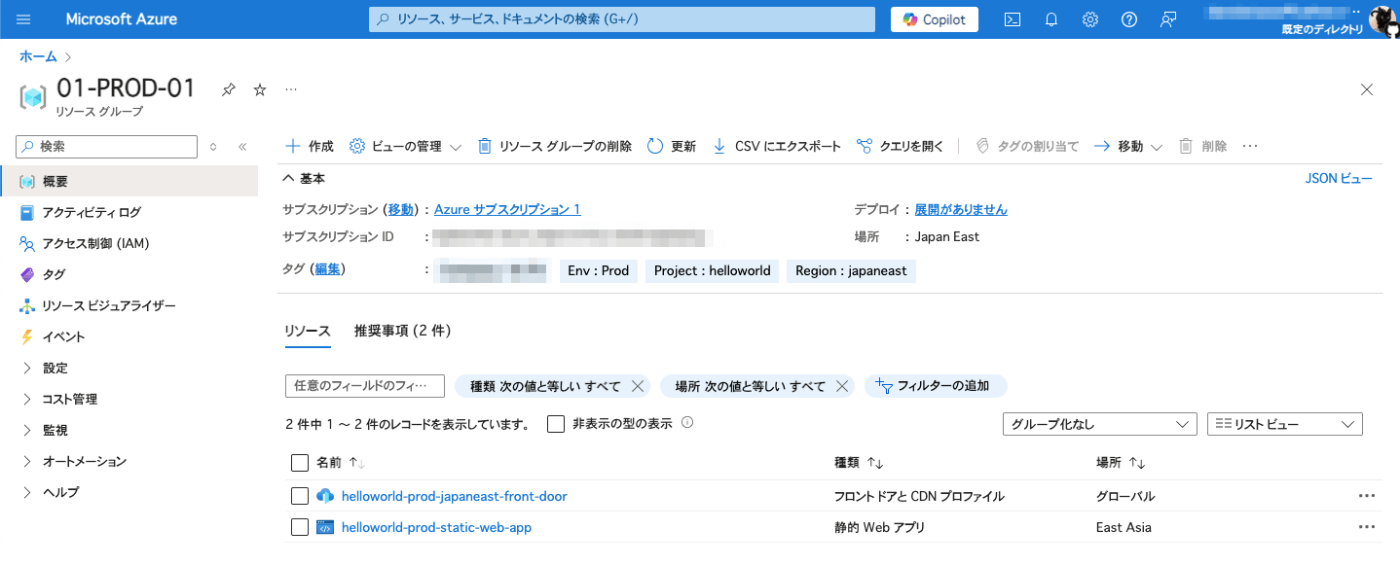Open row menu for front-door resource
Viewport: 1400px width, 565px height.
coord(1366,496)
